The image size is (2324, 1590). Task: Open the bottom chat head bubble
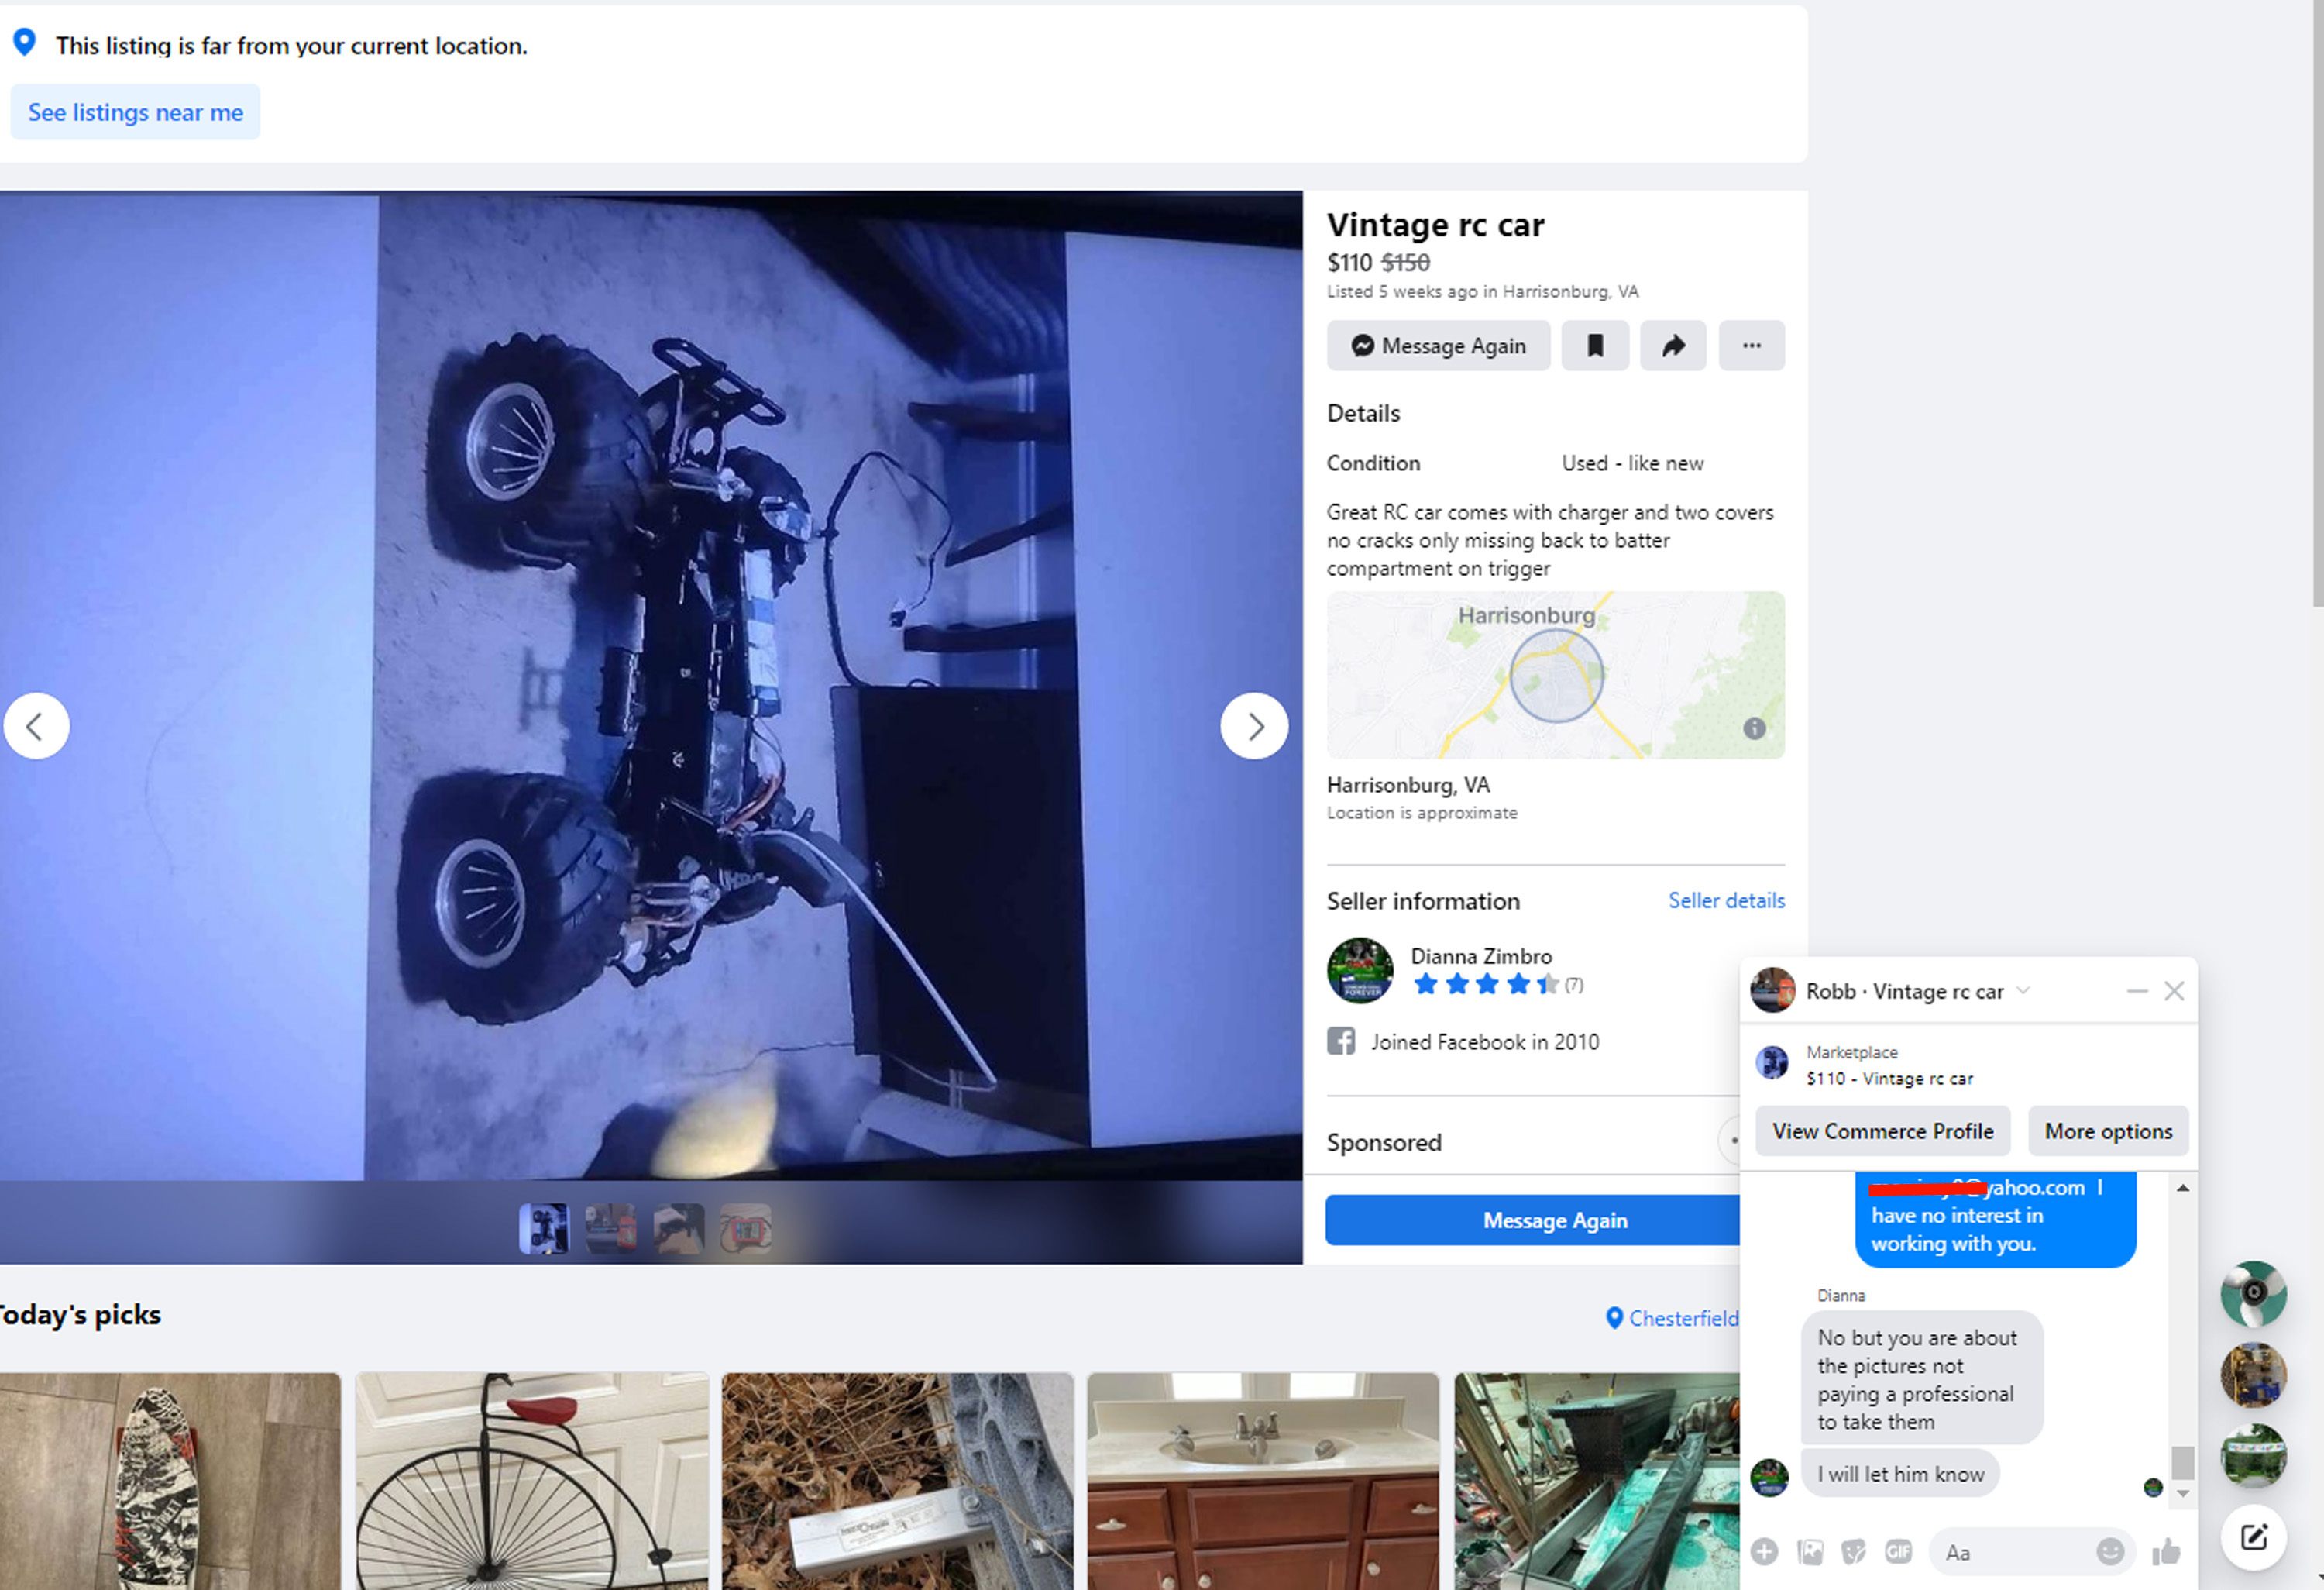tap(2253, 1456)
